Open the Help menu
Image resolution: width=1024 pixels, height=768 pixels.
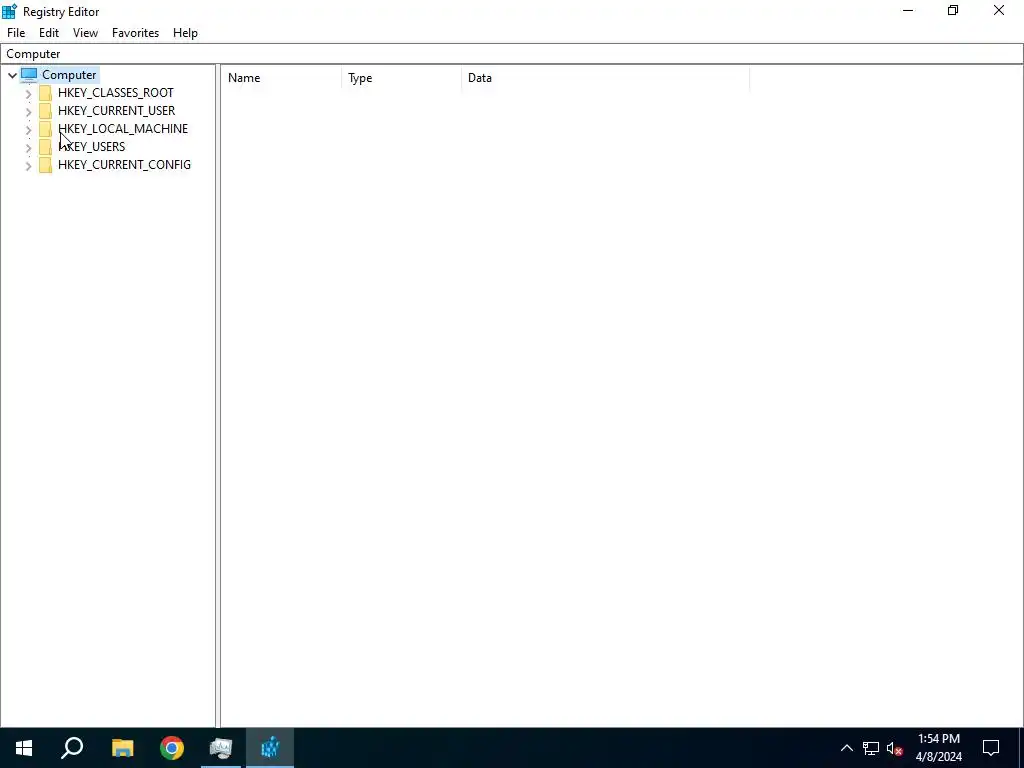coord(185,33)
